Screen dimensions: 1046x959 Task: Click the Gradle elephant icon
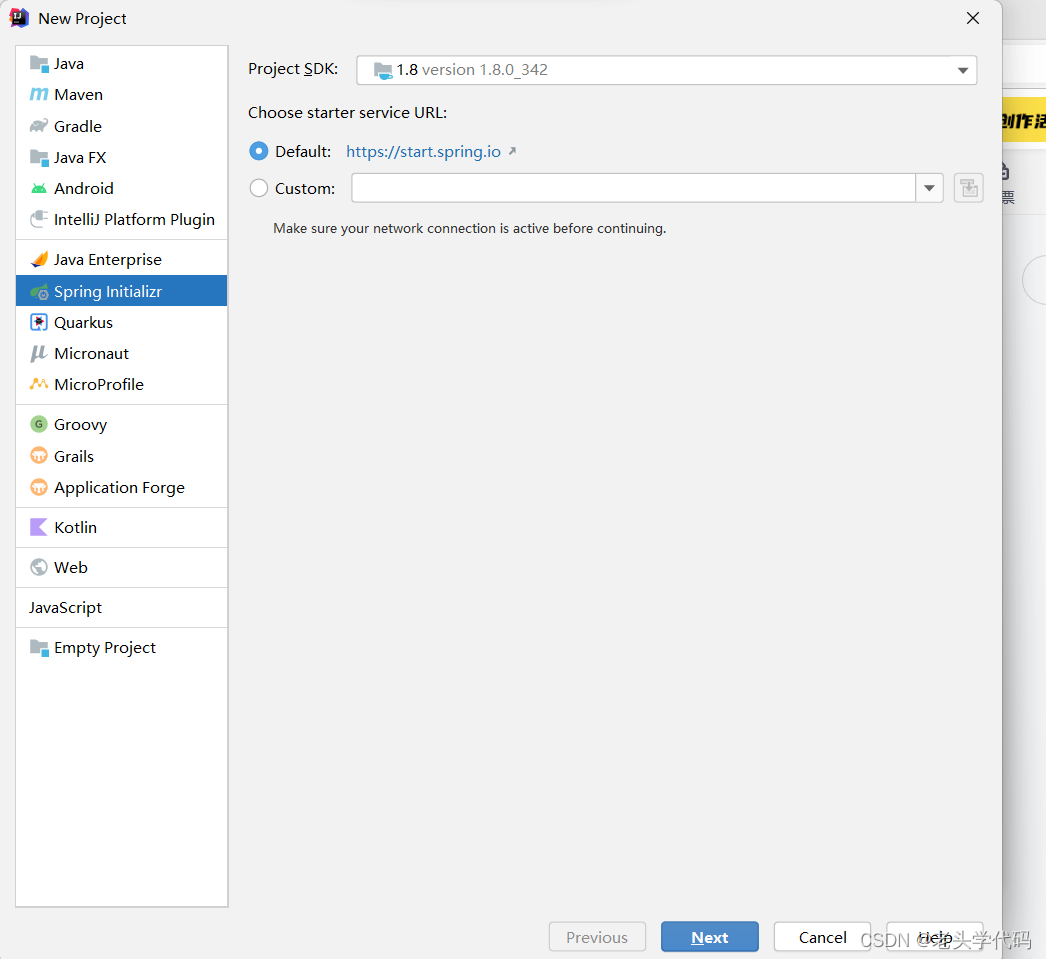39,126
